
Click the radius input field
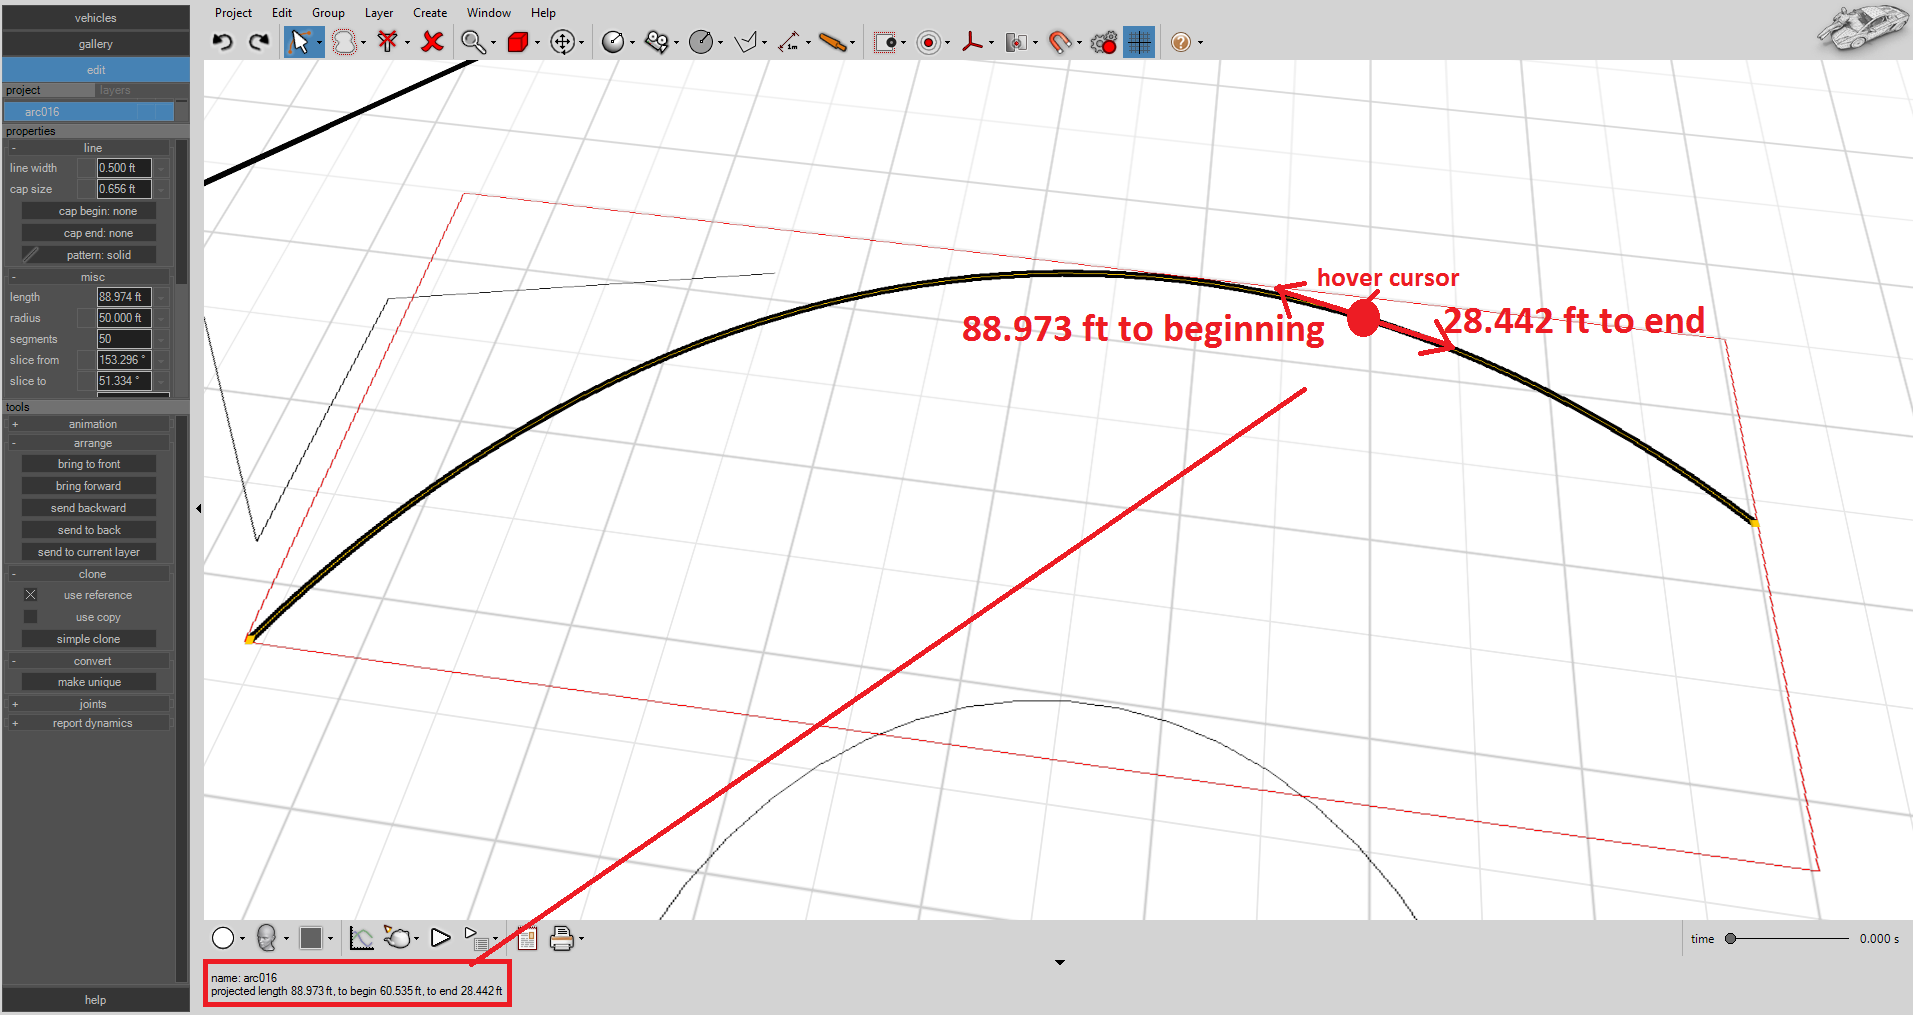click(124, 318)
